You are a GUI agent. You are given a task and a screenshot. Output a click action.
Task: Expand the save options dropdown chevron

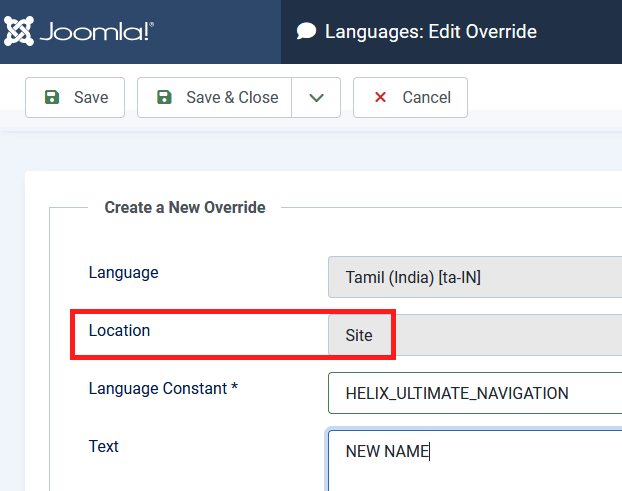tap(317, 97)
